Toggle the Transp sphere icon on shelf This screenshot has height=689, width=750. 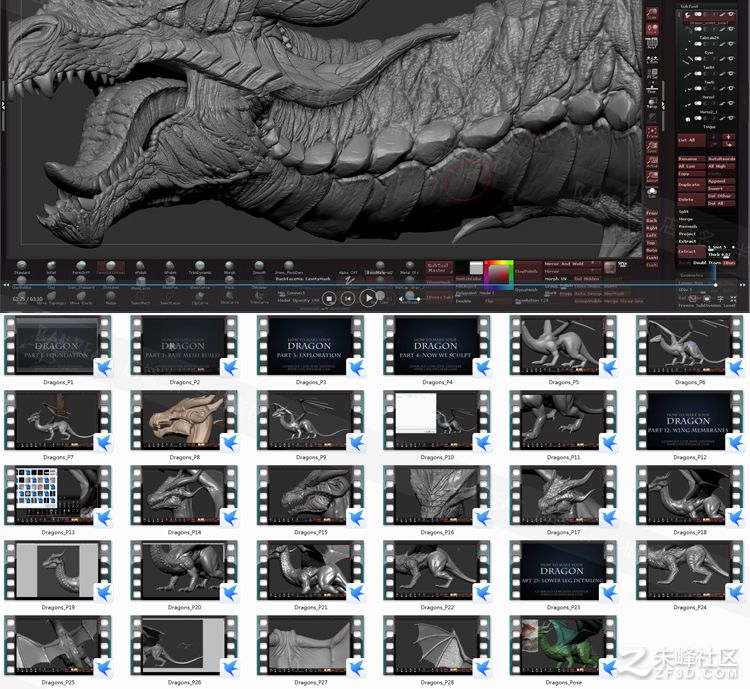pyautogui.click(x=652, y=103)
